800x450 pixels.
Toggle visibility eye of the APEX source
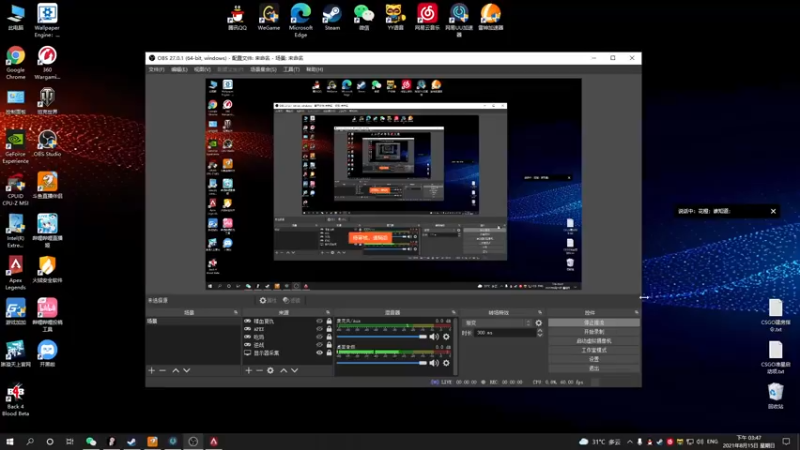(x=319, y=329)
